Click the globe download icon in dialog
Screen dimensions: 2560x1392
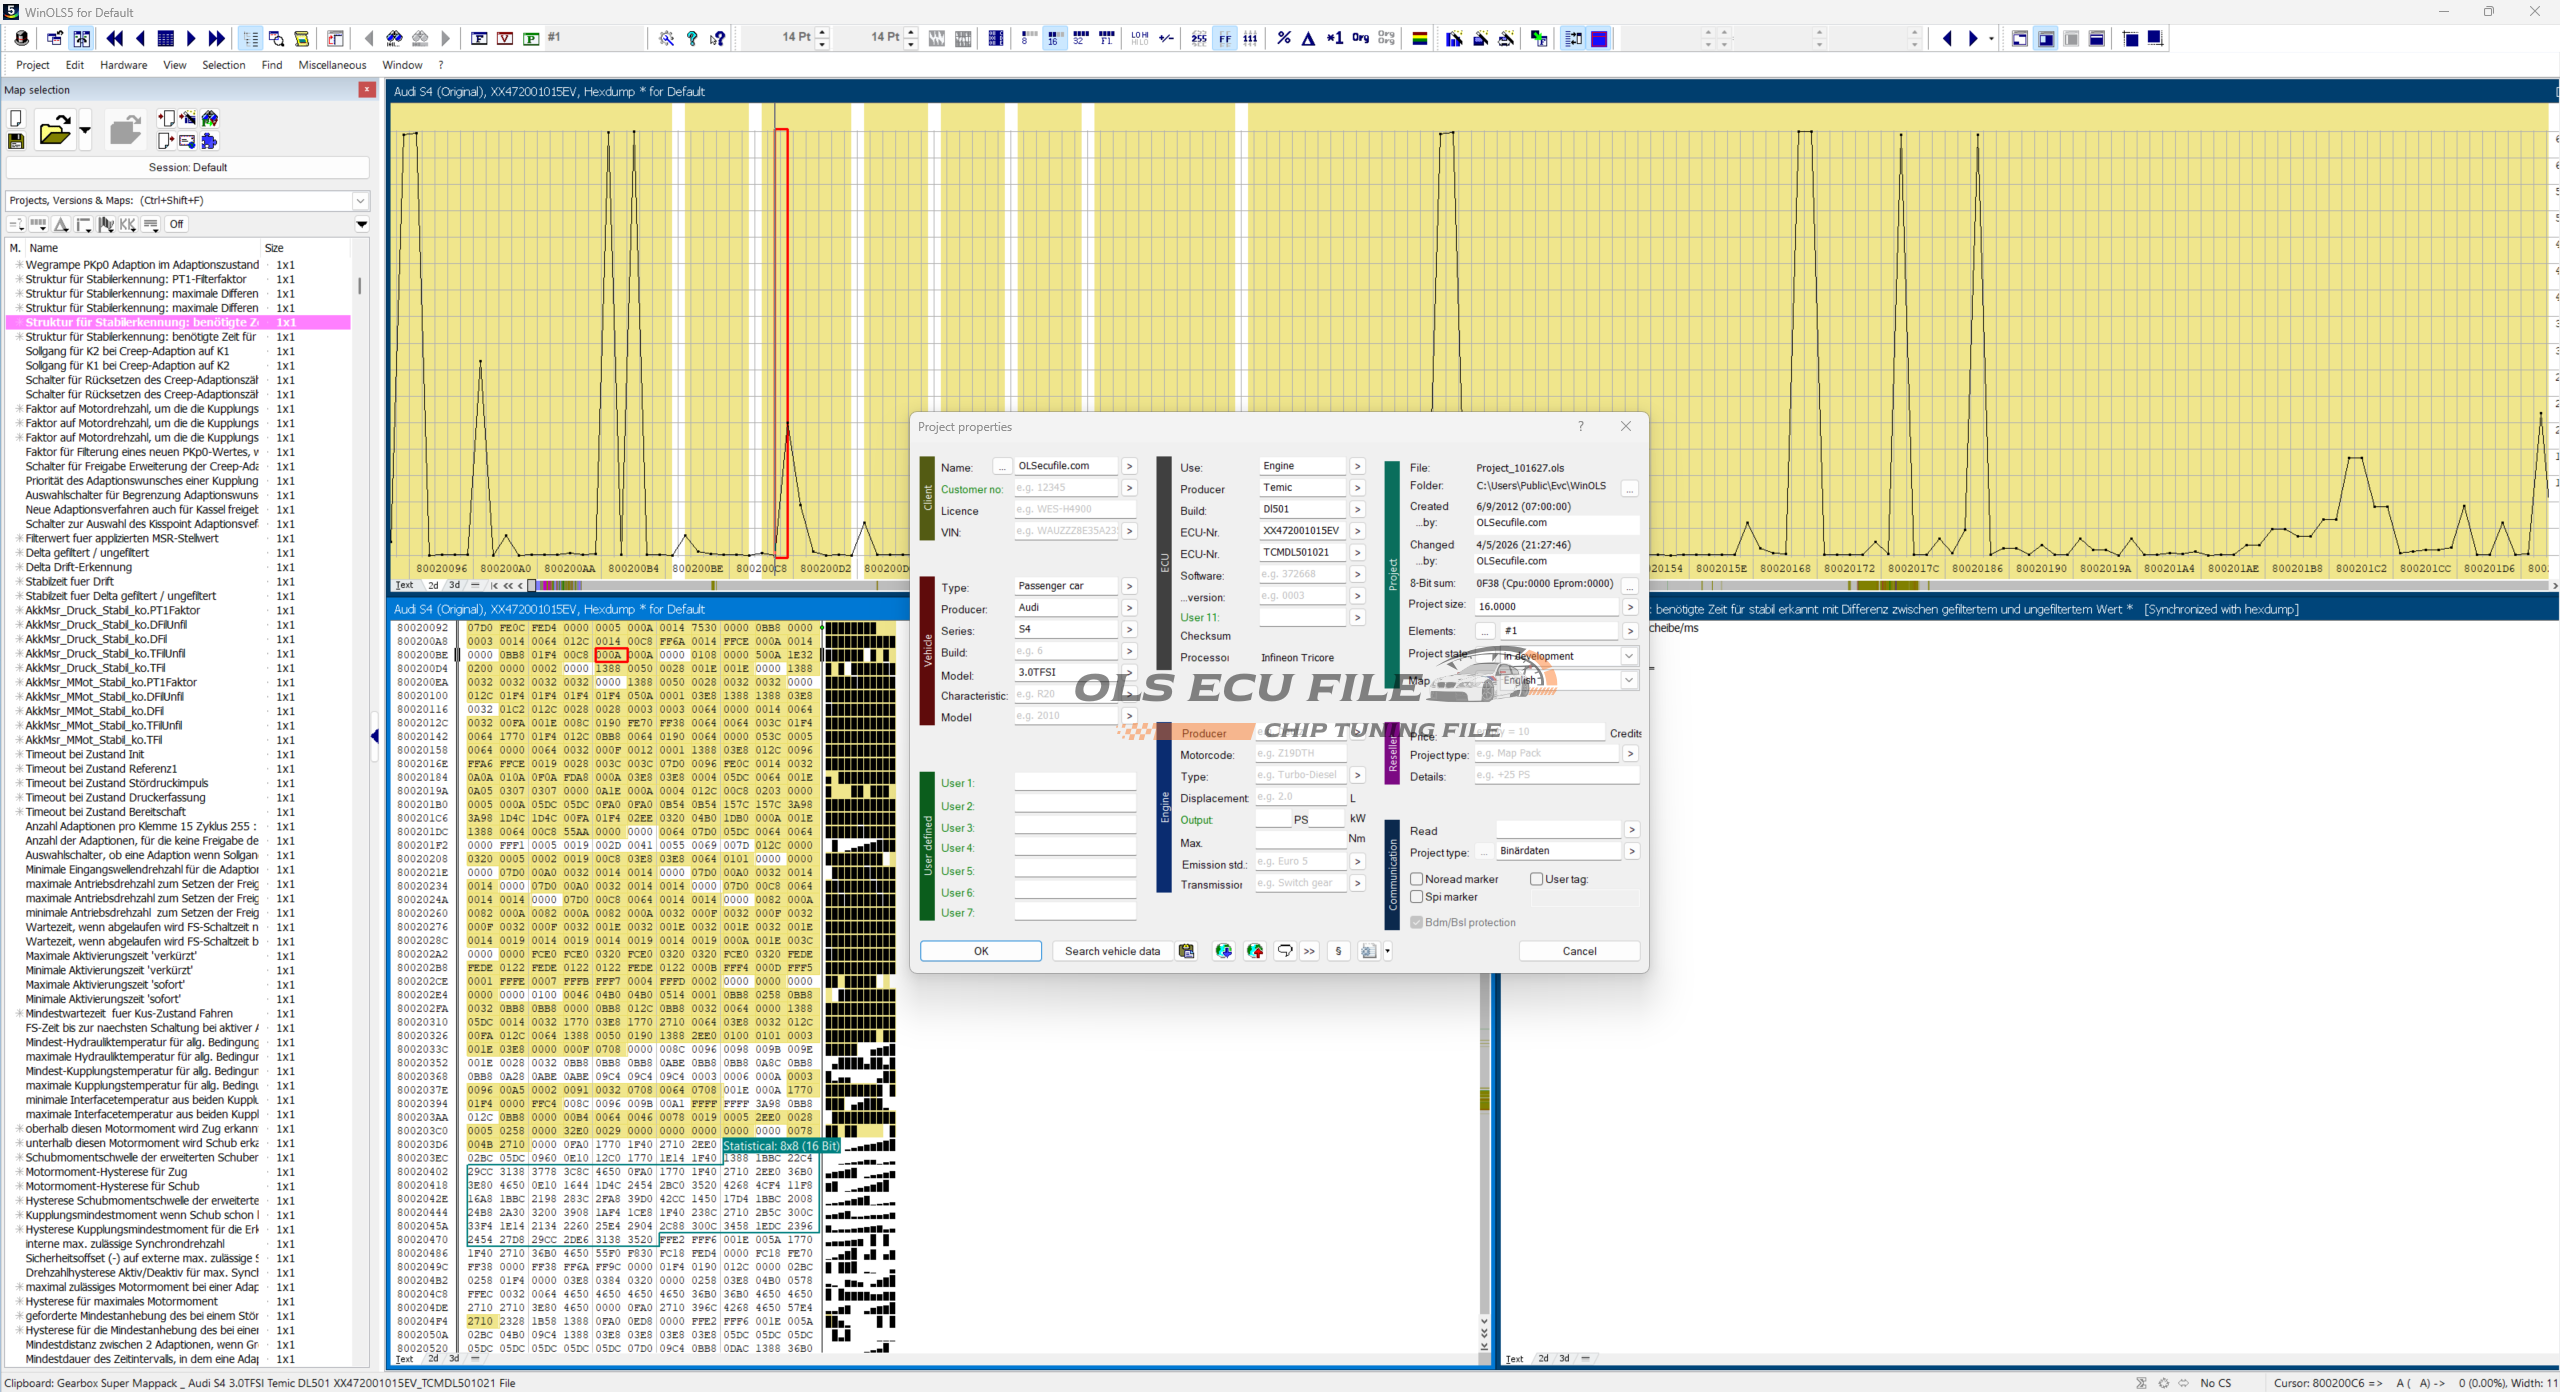(x=1223, y=951)
